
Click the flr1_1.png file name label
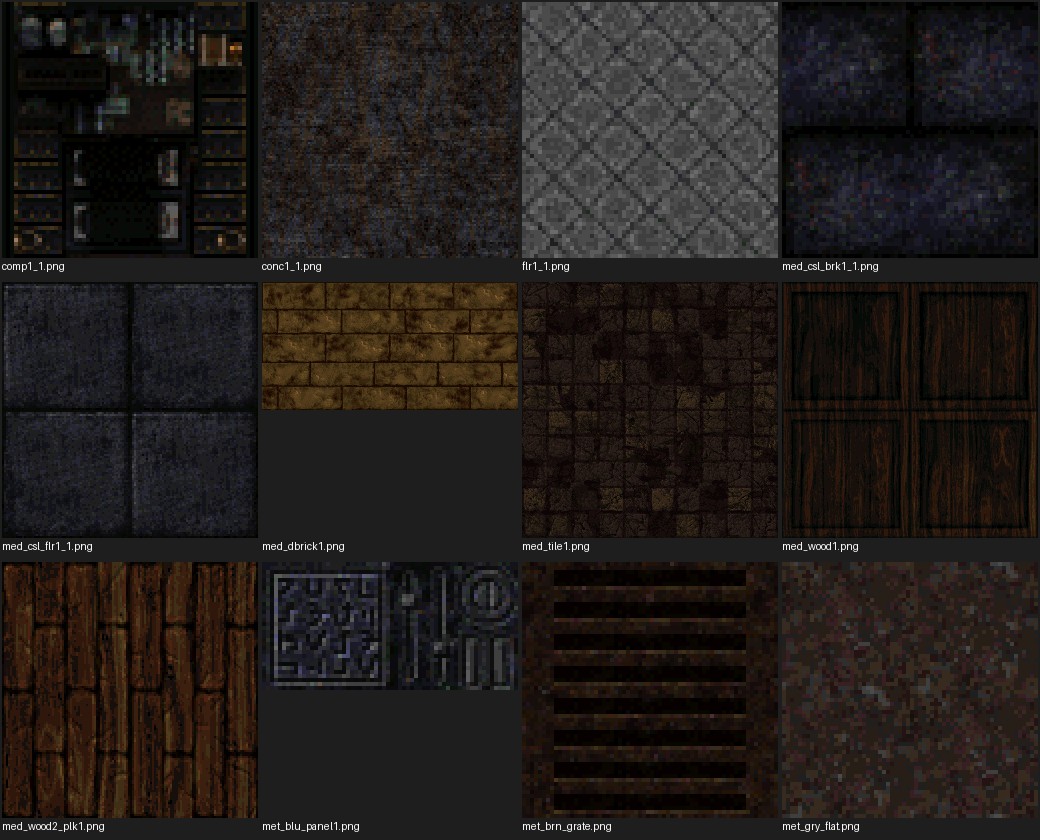pos(545,266)
